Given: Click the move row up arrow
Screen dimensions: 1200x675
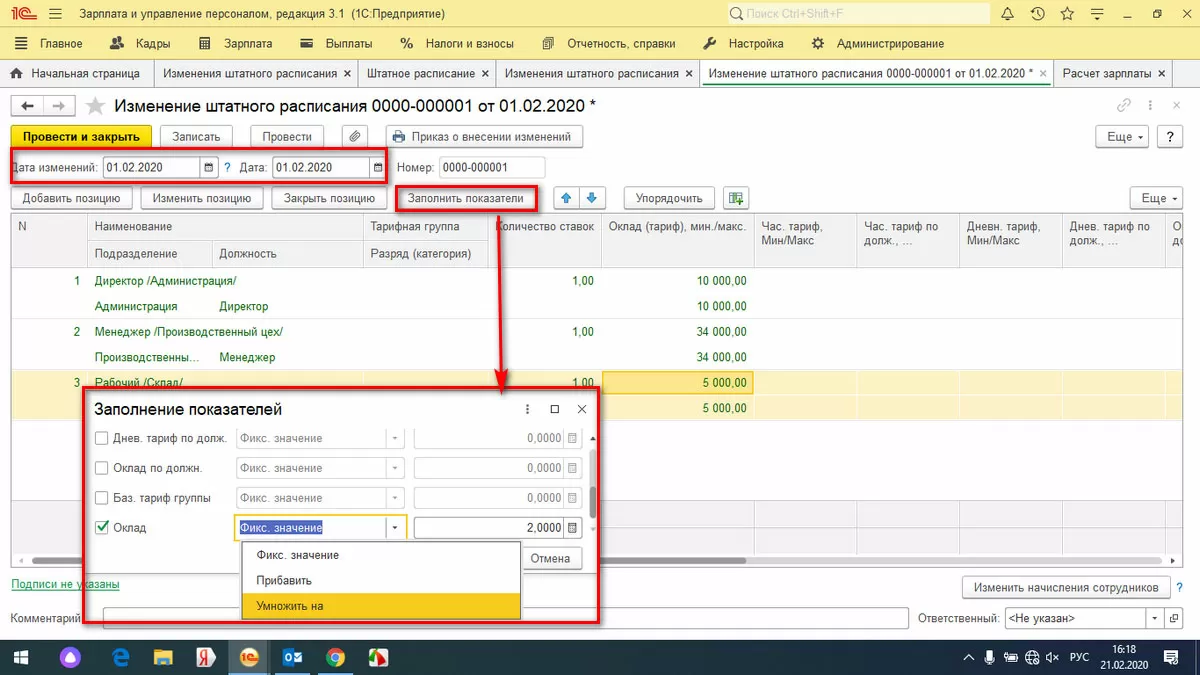Looking at the screenshot, I should click(x=567, y=198).
